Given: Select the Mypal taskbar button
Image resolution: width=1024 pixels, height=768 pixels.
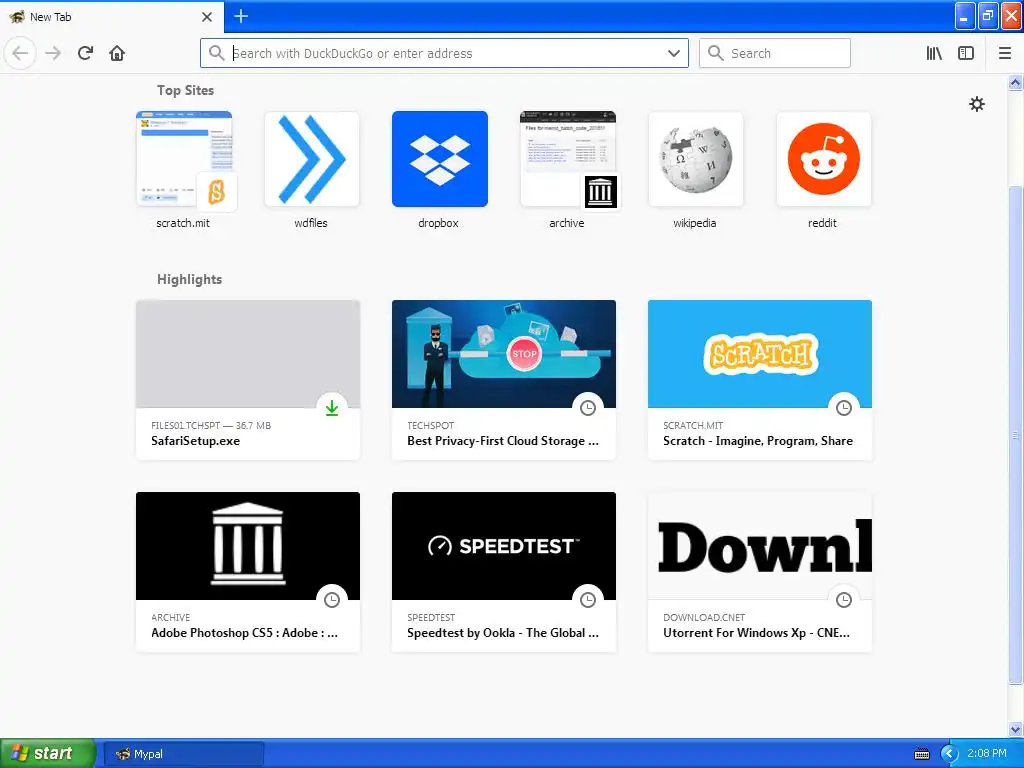Looking at the screenshot, I should click(184, 754).
